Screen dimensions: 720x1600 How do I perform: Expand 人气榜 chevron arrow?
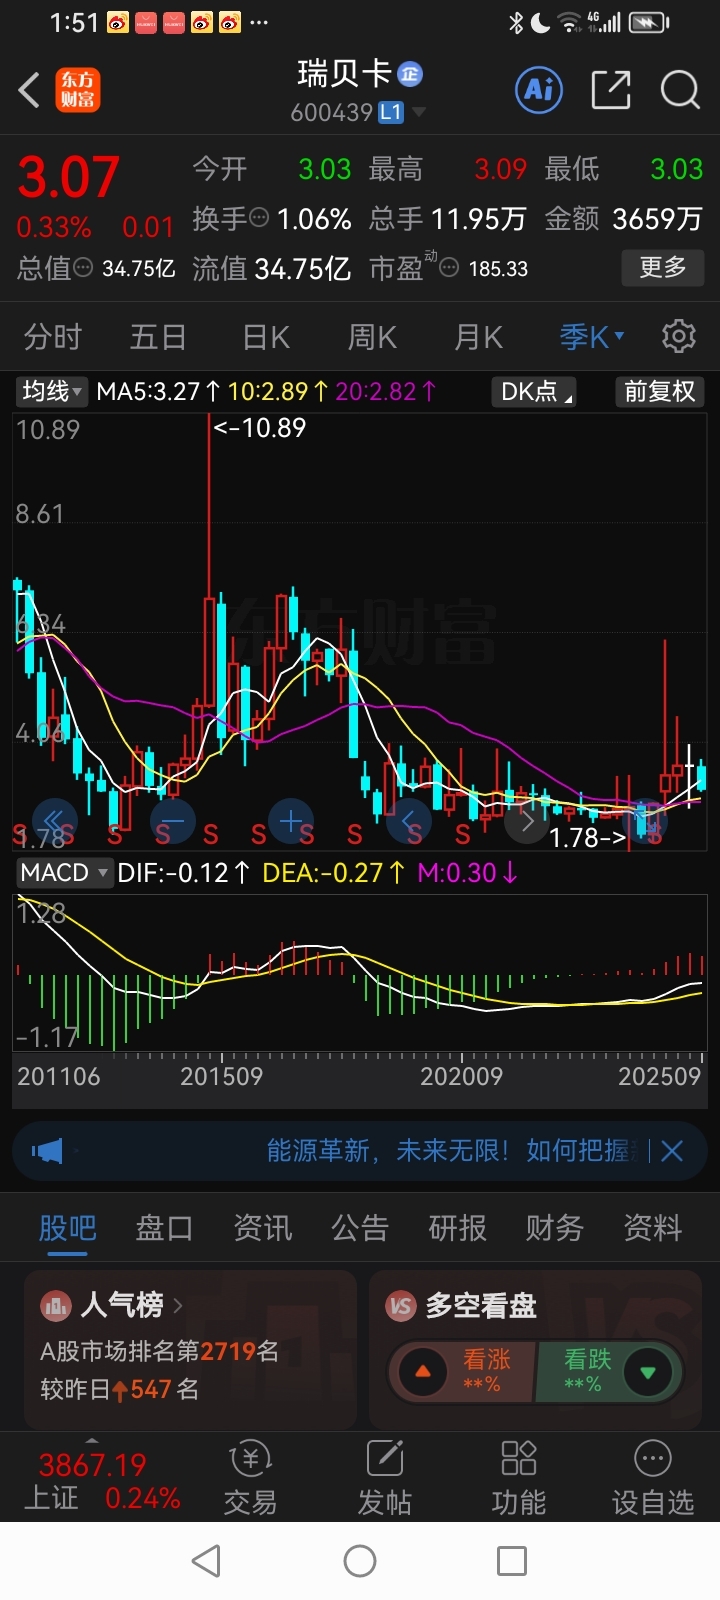[178, 1305]
